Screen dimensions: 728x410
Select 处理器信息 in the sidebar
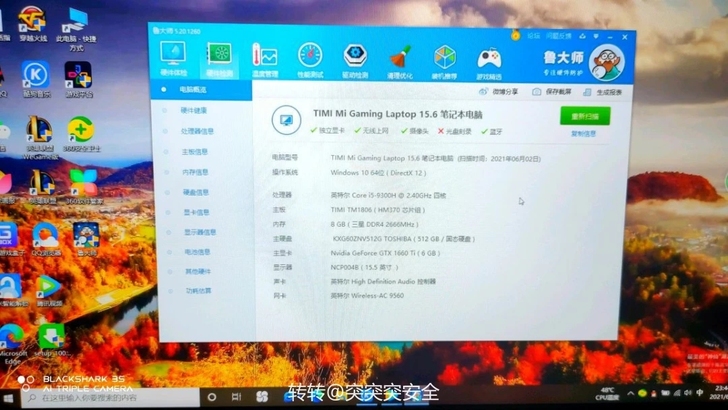pos(197,131)
